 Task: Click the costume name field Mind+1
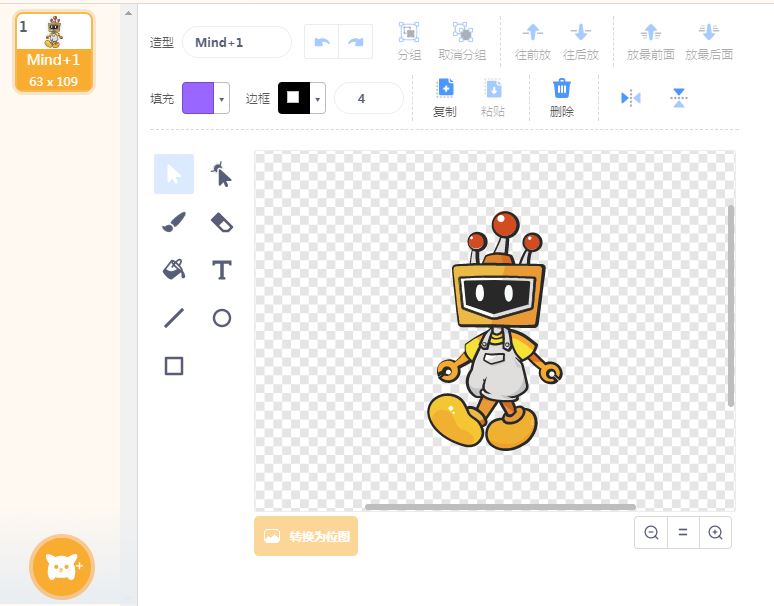click(x=237, y=42)
